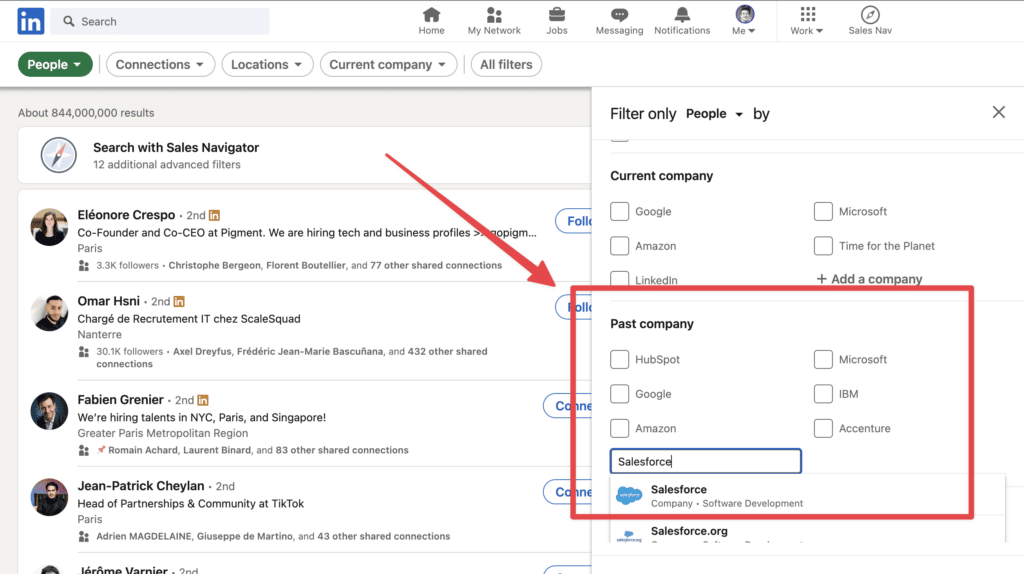Click '77 other shared connections' text
This screenshot has width=1024, height=574.
point(436,265)
